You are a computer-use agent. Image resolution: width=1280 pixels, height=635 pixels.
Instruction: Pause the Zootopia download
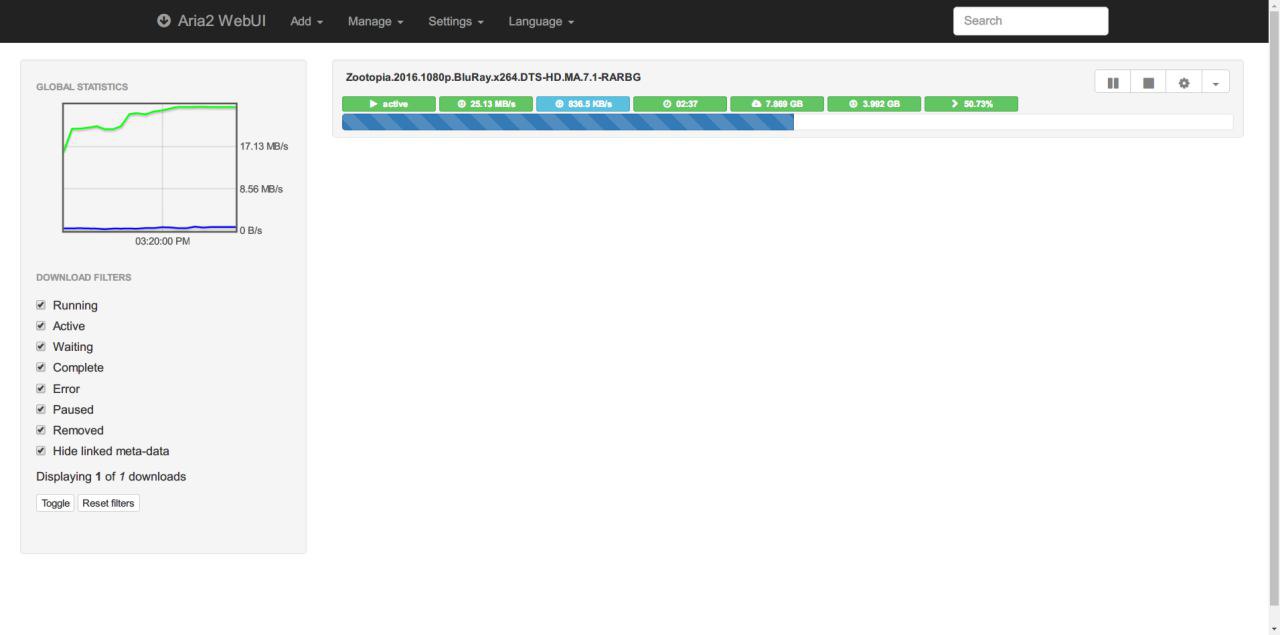click(x=1113, y=83)
